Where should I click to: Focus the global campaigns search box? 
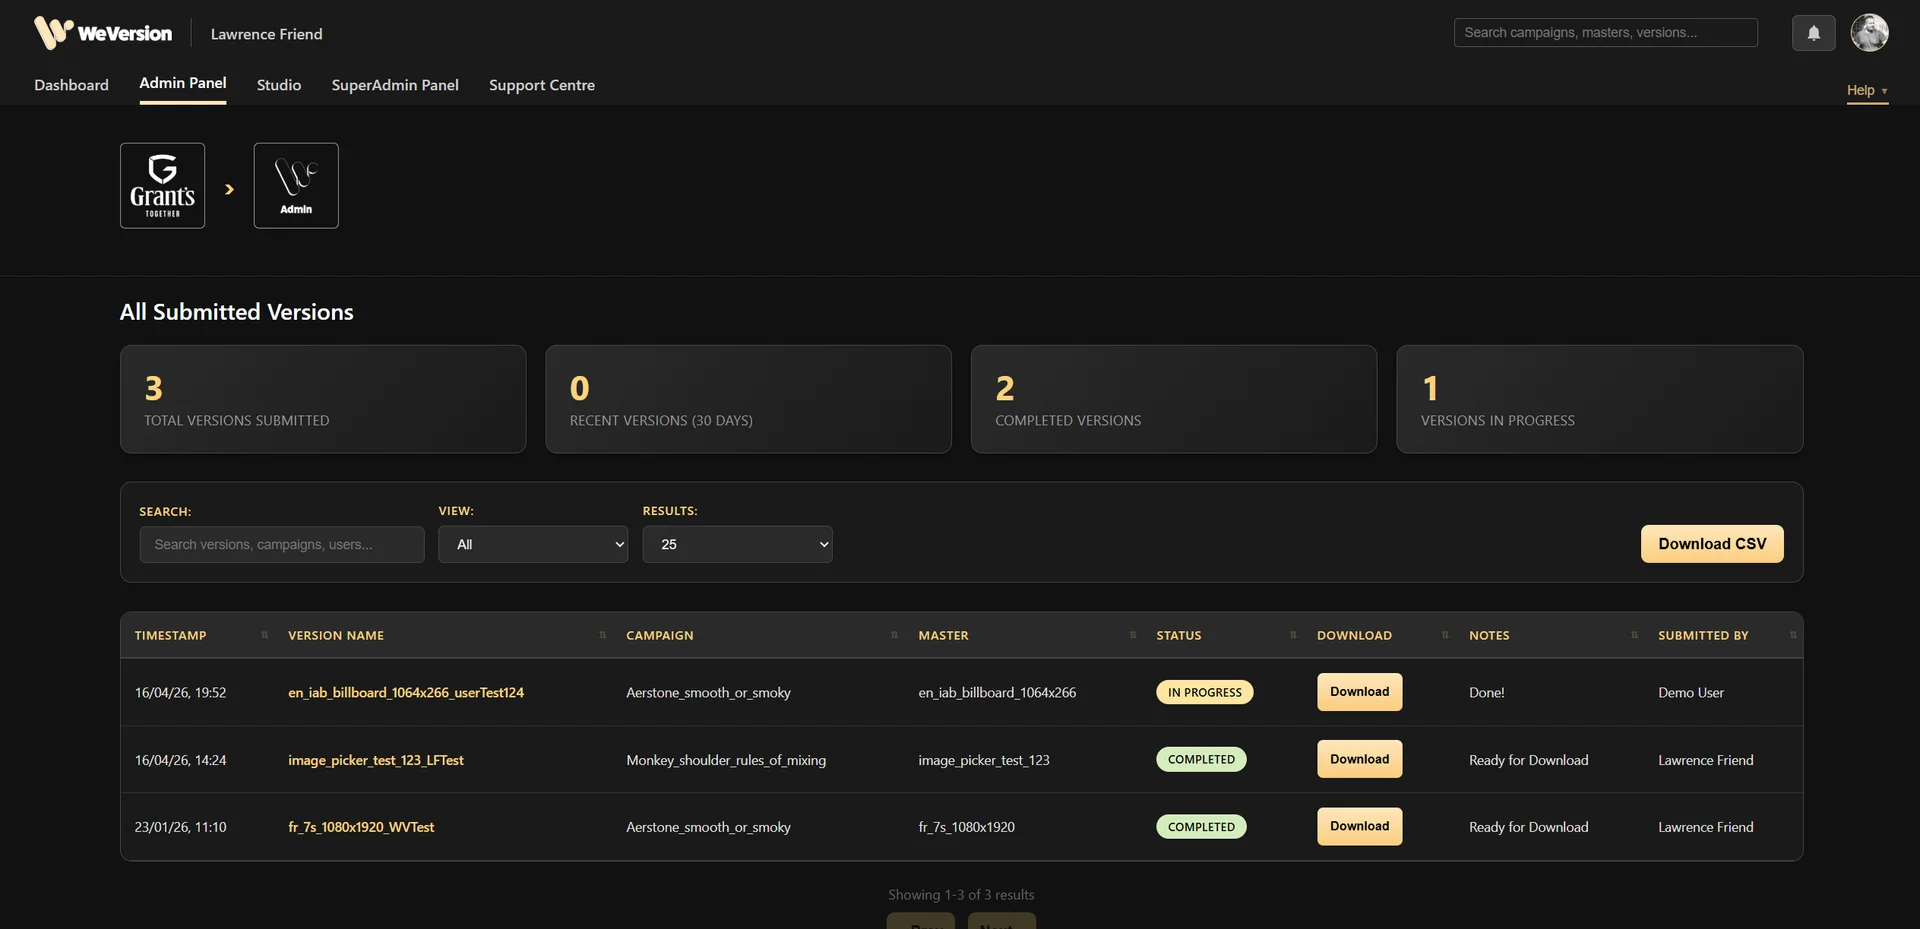pyautogui.click(x=1605, y=32)
